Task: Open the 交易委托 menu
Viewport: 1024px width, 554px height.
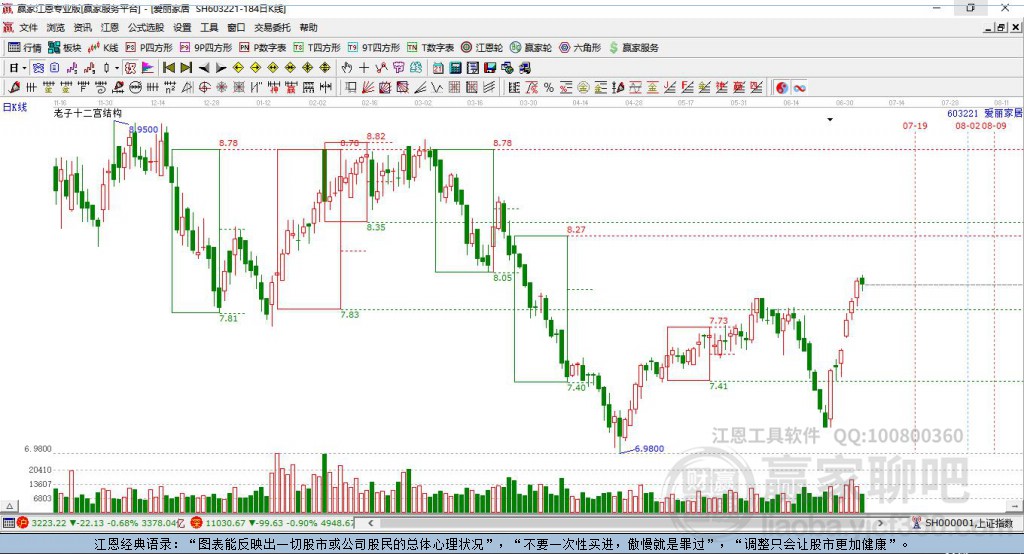Action: [272, 27]
